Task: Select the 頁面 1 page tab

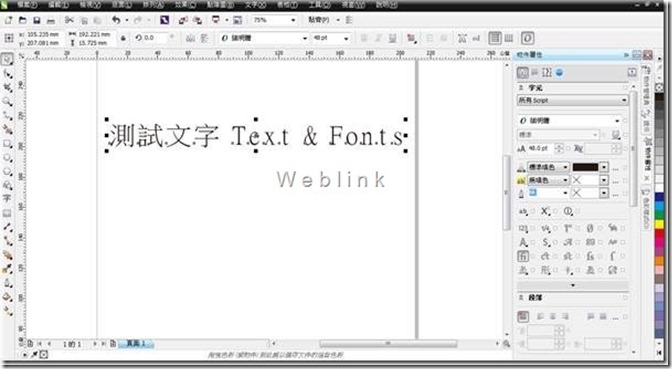Action: pyautogui.click(x=135, y=343)
